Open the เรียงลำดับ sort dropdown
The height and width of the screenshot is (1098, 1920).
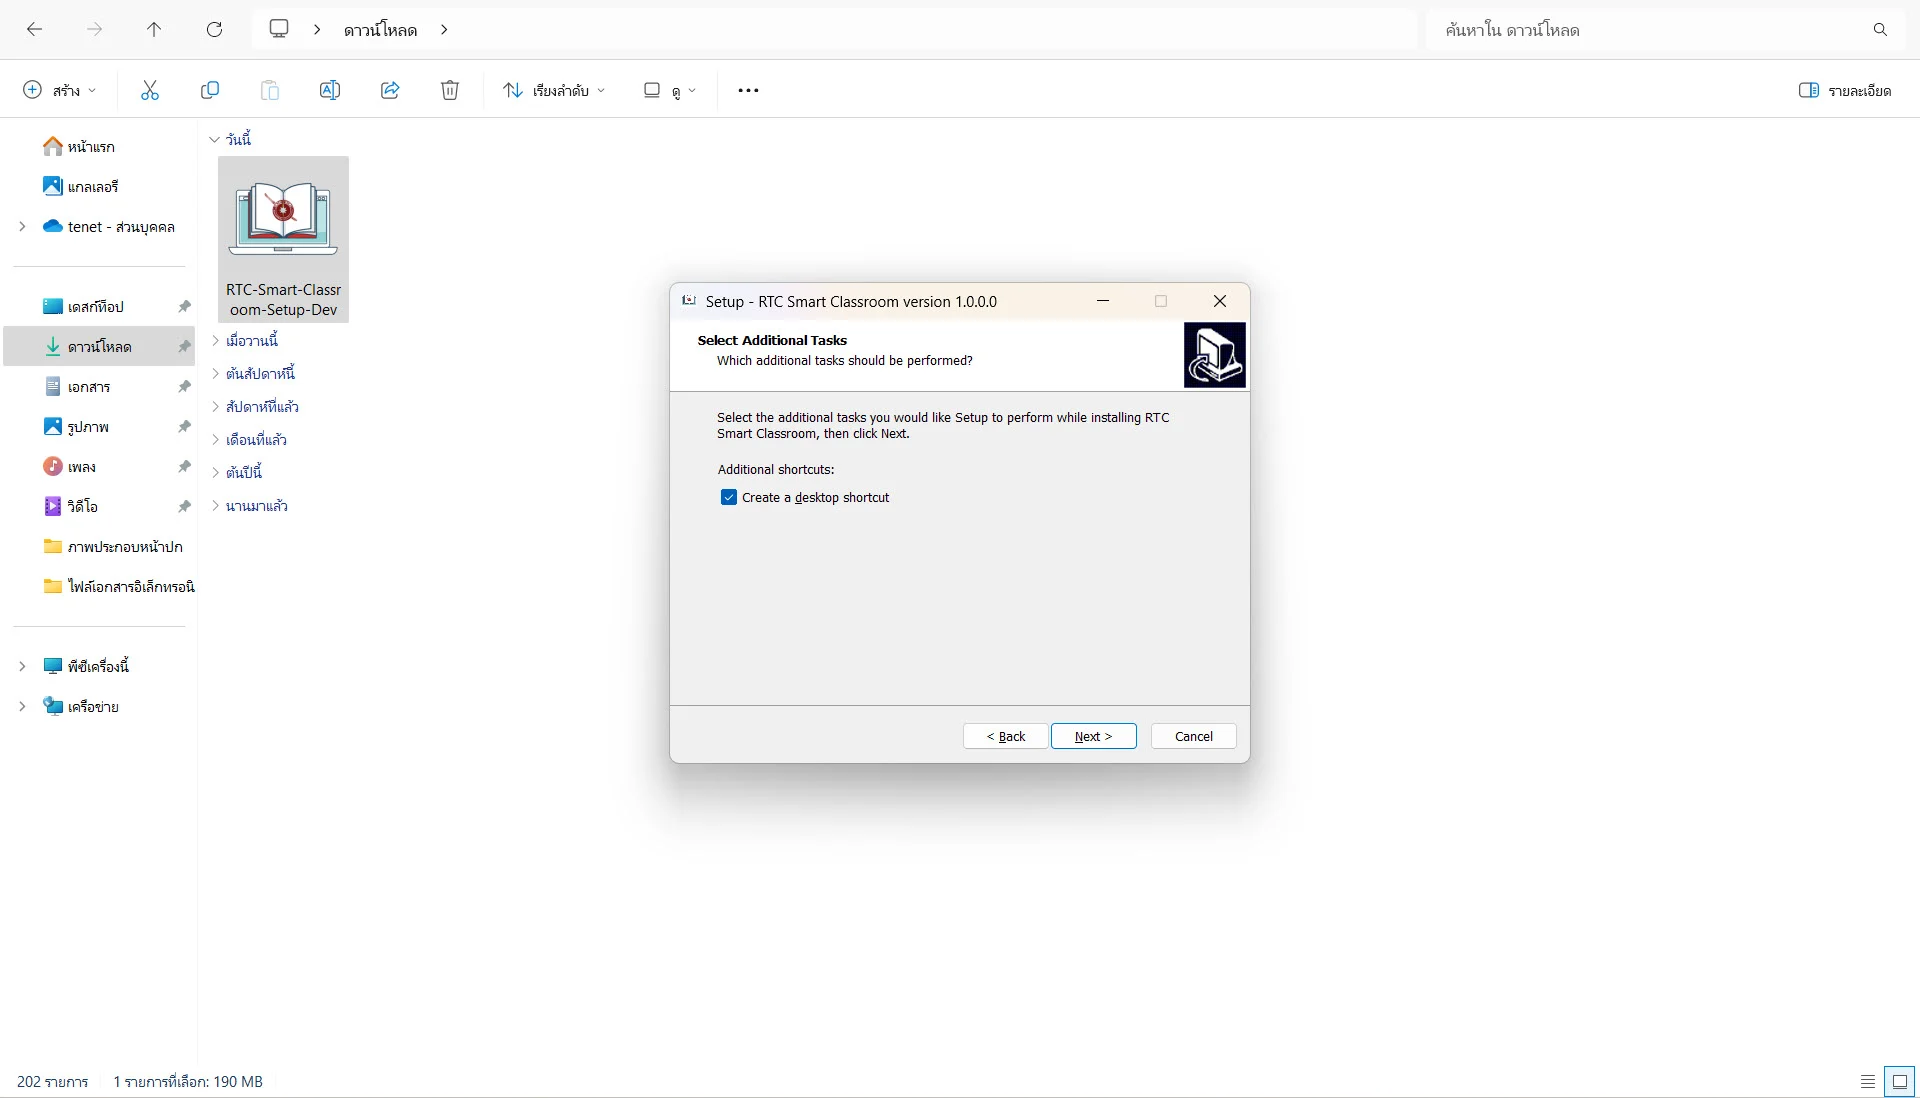click(554, 90)
